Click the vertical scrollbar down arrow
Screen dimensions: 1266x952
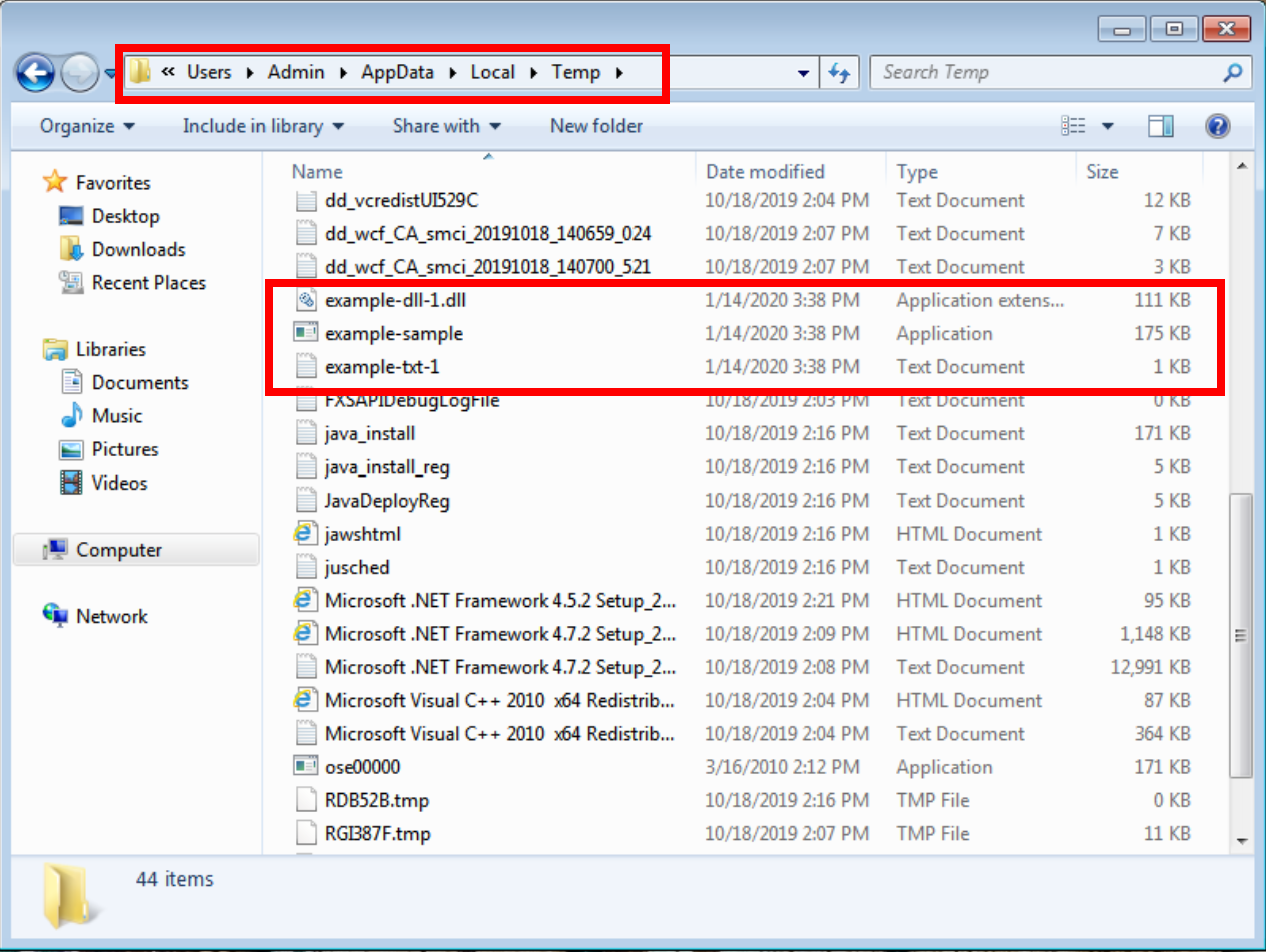click(1243, 840)
